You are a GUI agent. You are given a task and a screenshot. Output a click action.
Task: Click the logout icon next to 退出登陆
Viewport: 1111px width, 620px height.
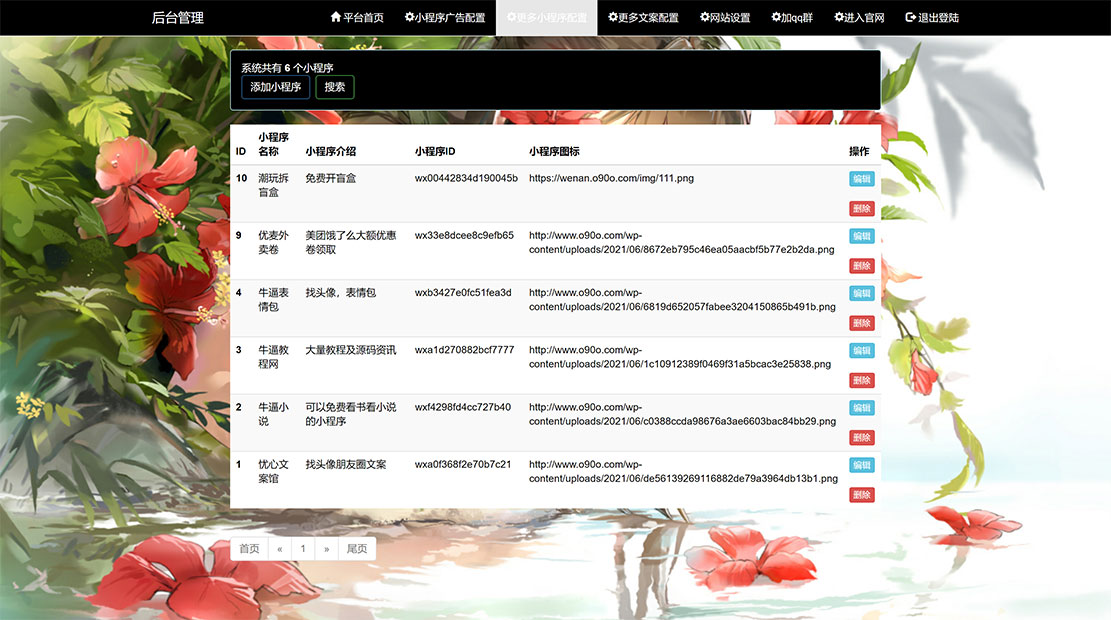[x=909, y=17]
